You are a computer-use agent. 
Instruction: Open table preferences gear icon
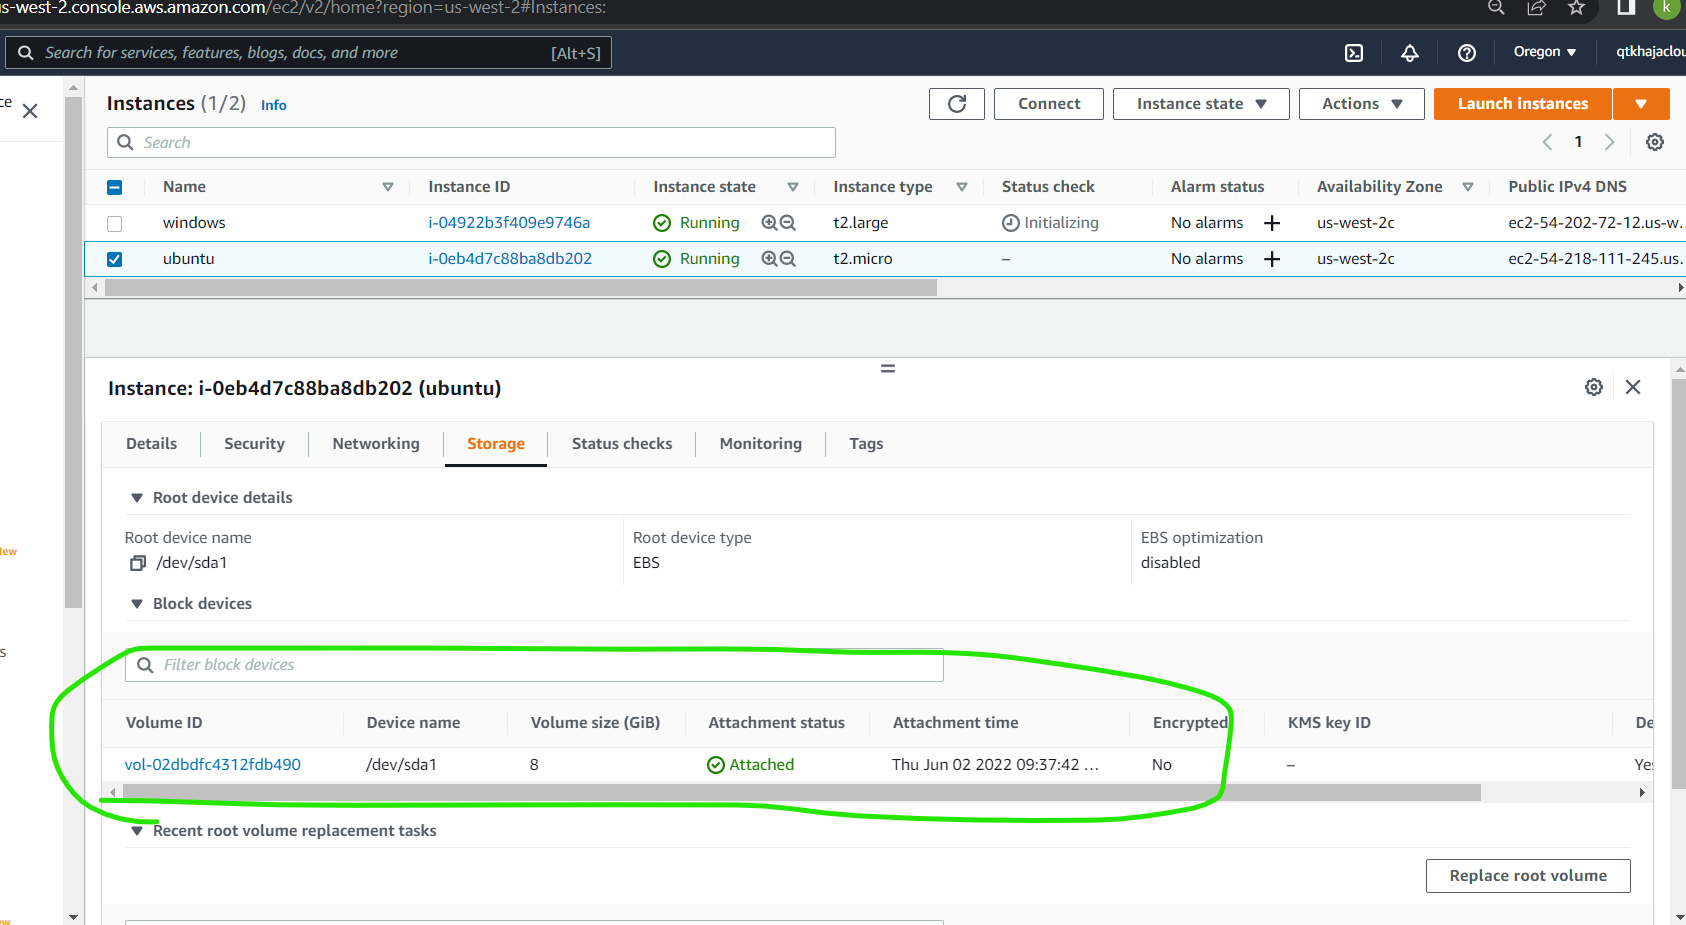pyautogui.click(x=1655, y=142)
